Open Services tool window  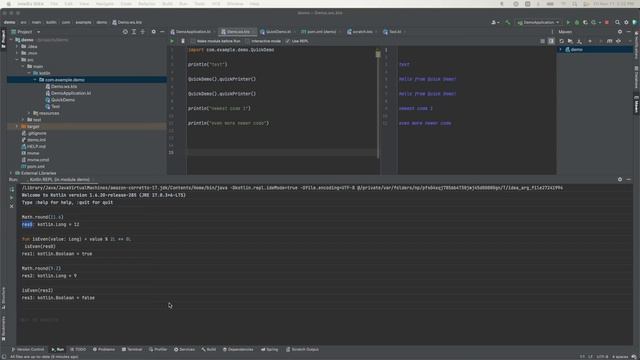(184, 350)
